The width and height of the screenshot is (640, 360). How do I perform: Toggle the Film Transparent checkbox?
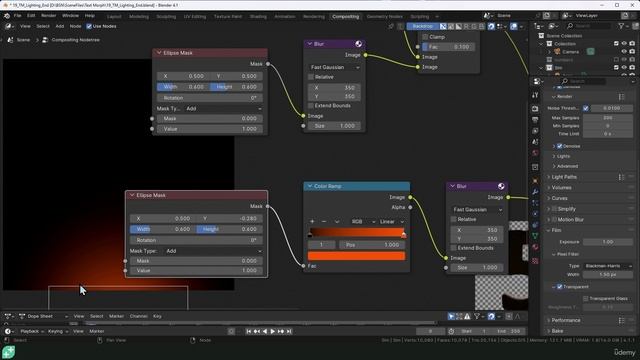tap(560, 287)
